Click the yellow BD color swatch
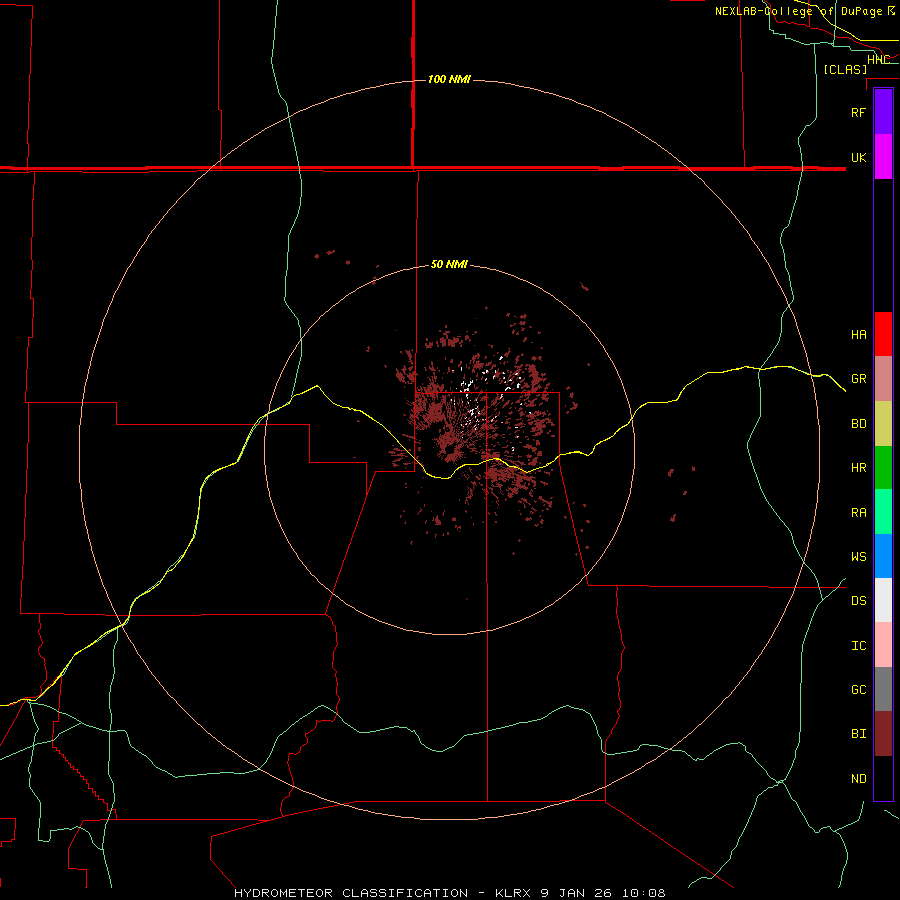The image size is (900, 900). [x=883, y=424]
